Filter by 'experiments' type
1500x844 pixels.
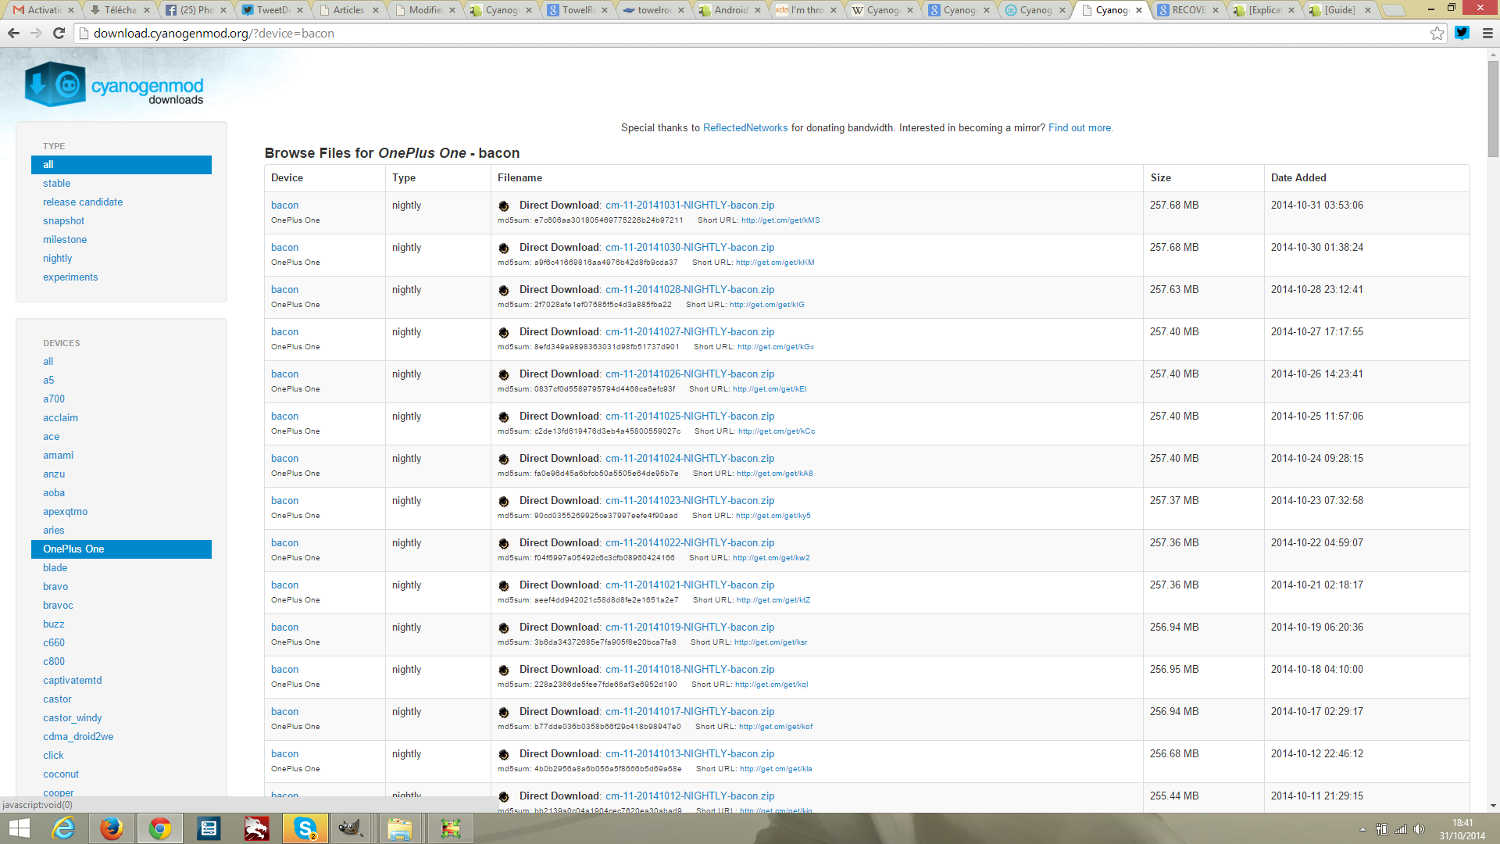(70, 277)
